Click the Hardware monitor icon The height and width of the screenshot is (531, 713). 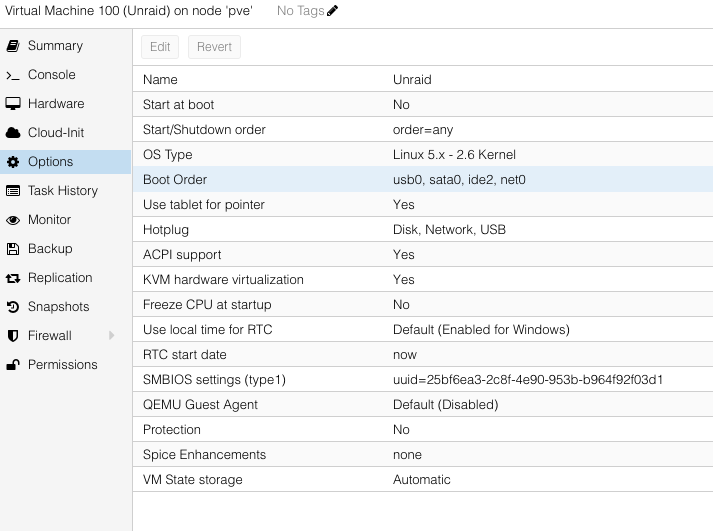(13, 104)
